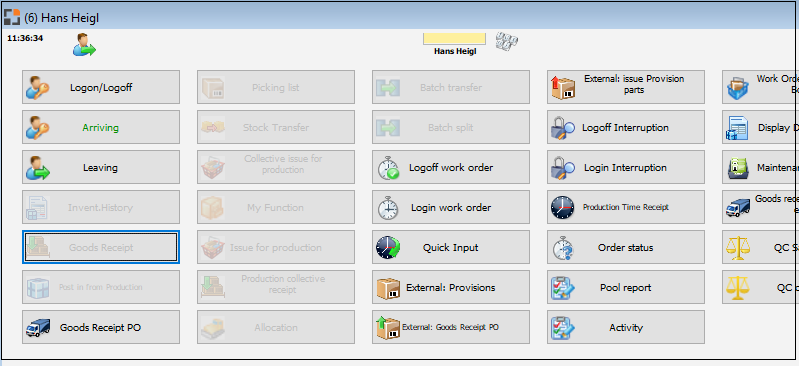Click the Login work order stopwatch icon
Image resolution: width=799 pixels, height=366 pixels.
pyautogui.click(x=388, y=207)
